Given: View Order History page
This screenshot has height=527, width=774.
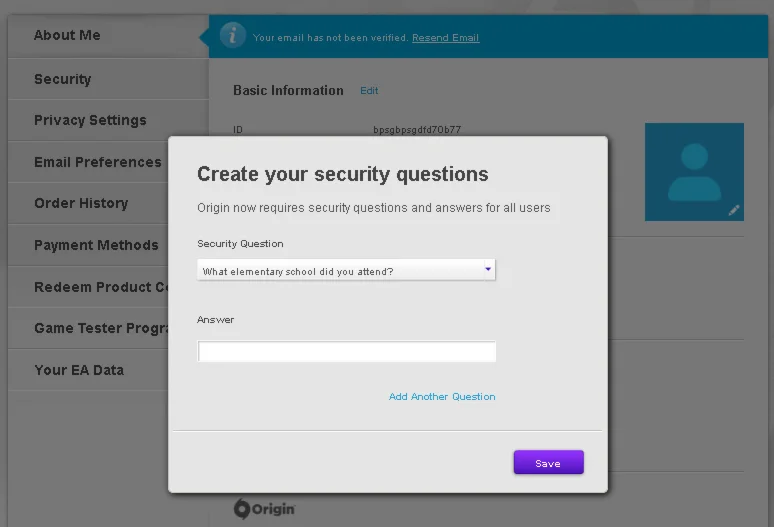Looking at the screenshot, I should tap(81, 203).
